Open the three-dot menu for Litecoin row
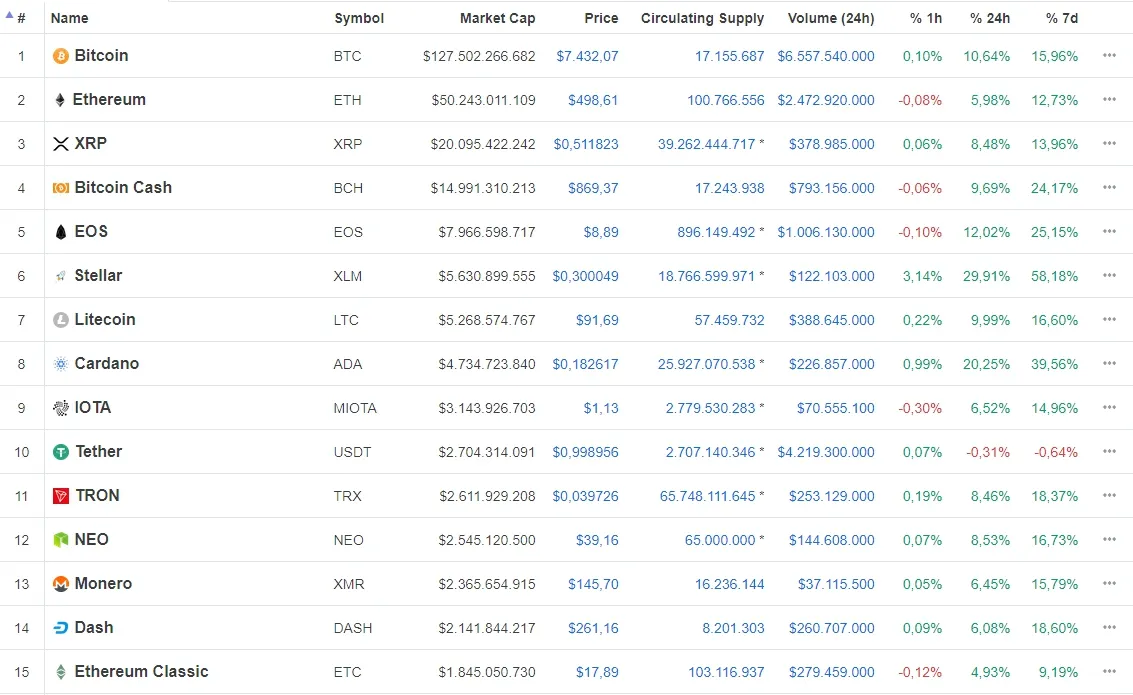The width and height of the screenshot is (1133, 695). click(x=1109, y=319)
